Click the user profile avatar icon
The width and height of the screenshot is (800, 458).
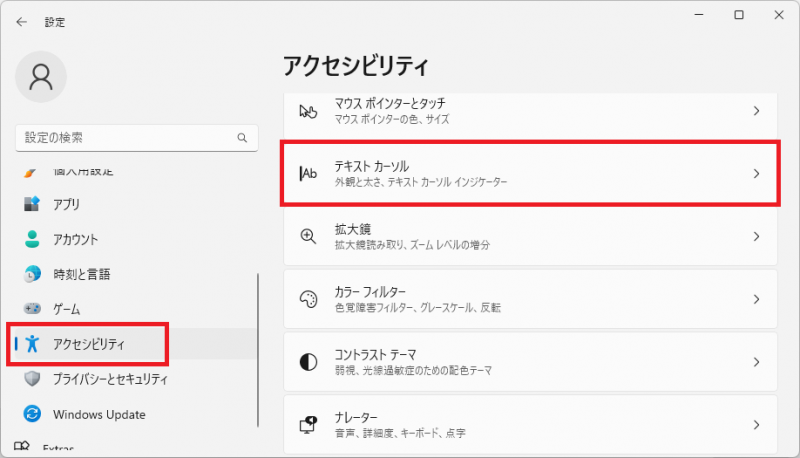(41, 77)
